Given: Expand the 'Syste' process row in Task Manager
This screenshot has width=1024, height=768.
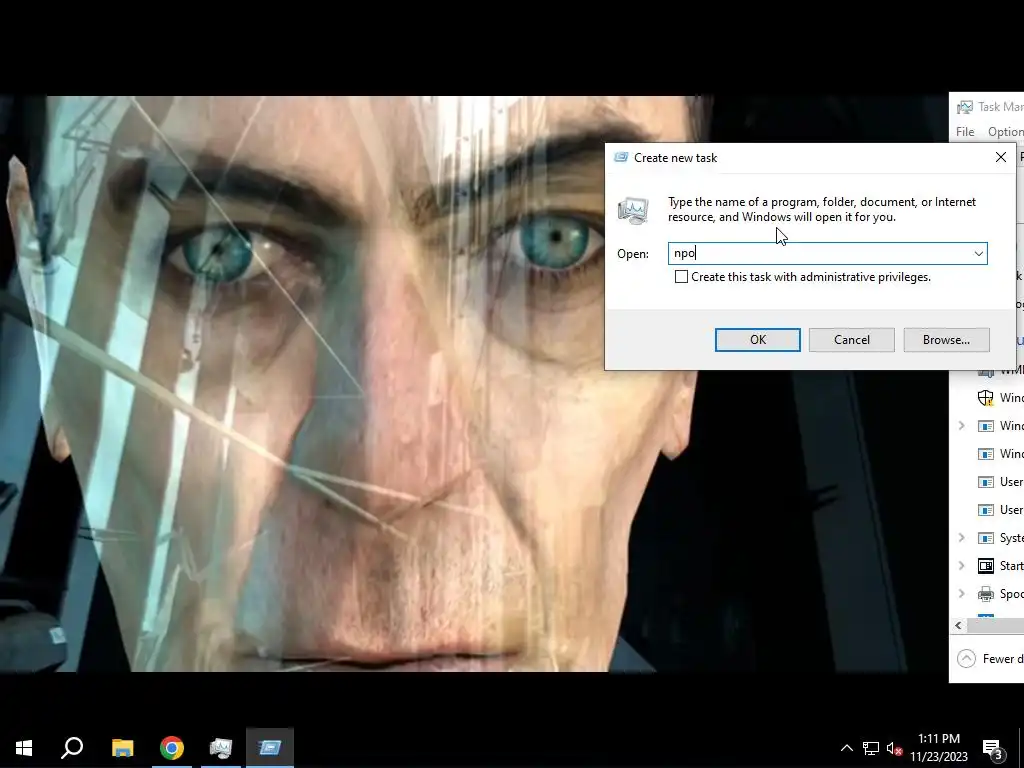Looking at the screenshot, I should pyautogui.click(x=961, y=537).
